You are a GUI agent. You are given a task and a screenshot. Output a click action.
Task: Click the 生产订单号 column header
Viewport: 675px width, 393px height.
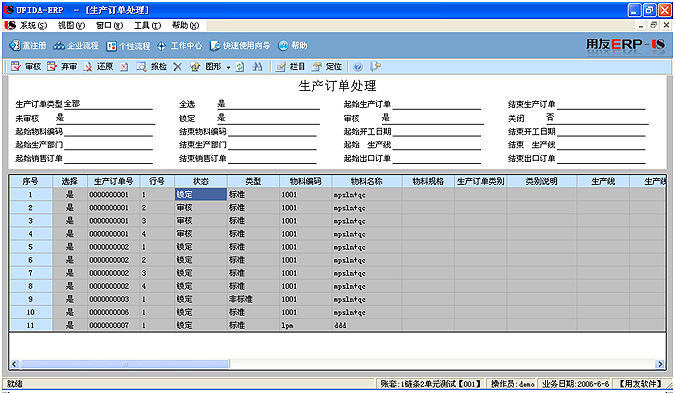pos(114,181)
